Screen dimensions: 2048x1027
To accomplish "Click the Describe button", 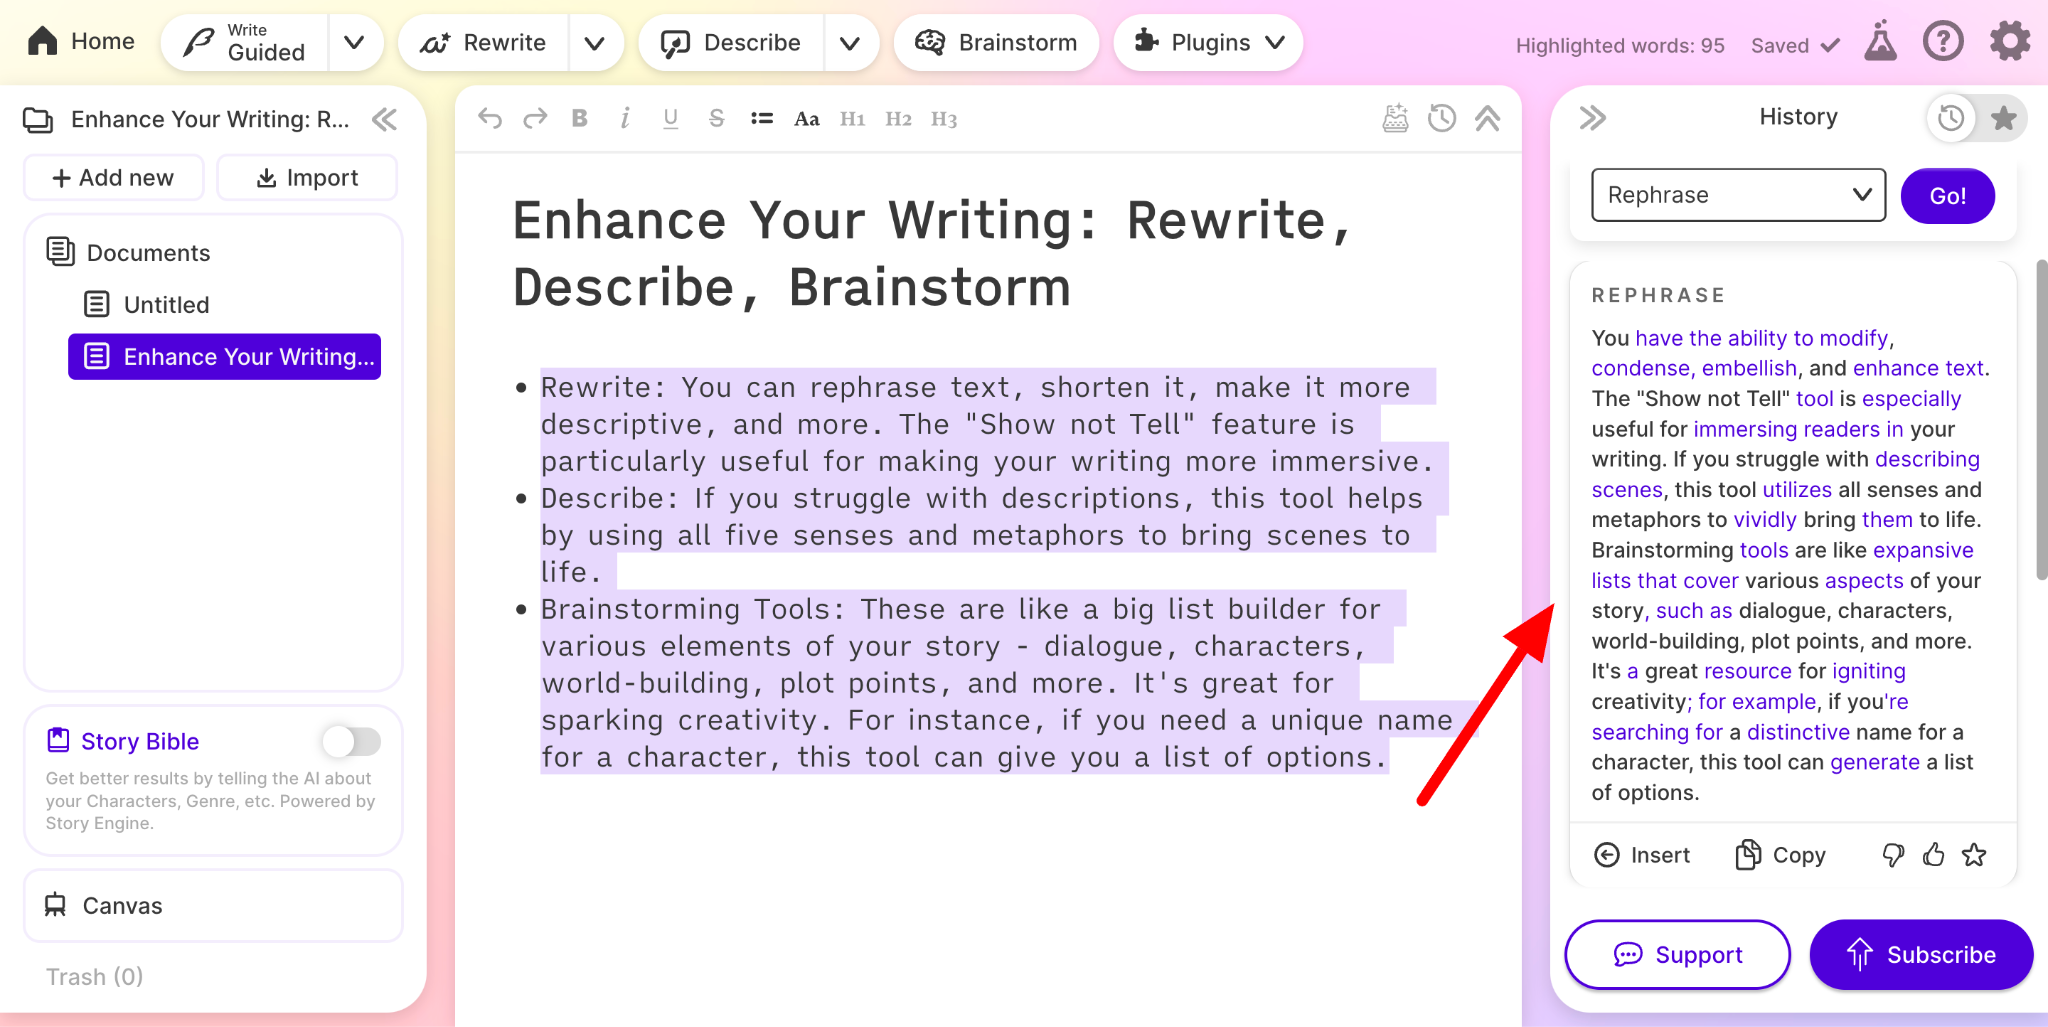I will click(731, 43).
